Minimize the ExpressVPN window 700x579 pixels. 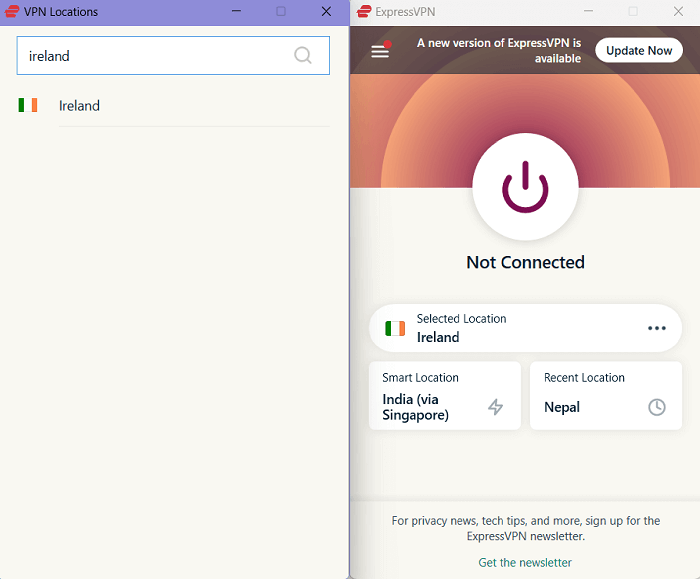coord(588,12)
